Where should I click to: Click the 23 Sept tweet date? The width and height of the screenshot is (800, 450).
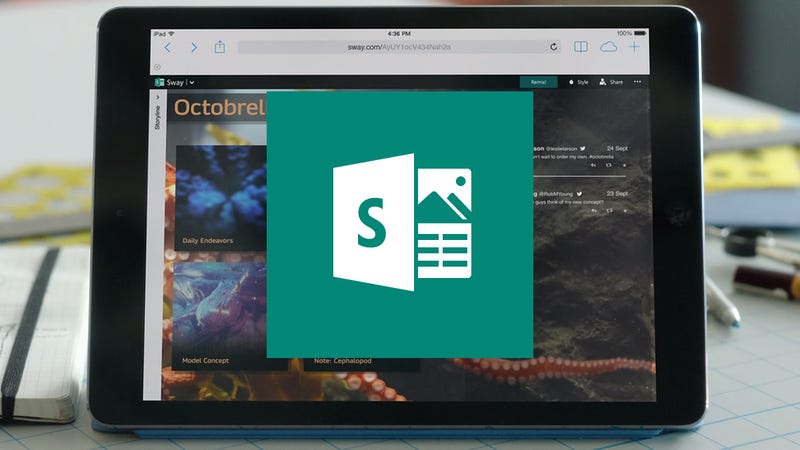(x=617, y=193)
